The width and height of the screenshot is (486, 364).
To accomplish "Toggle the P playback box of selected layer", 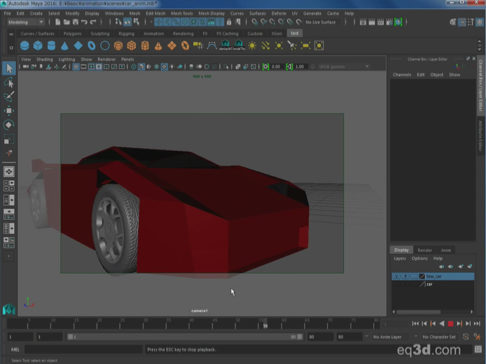I will [405, 276].
